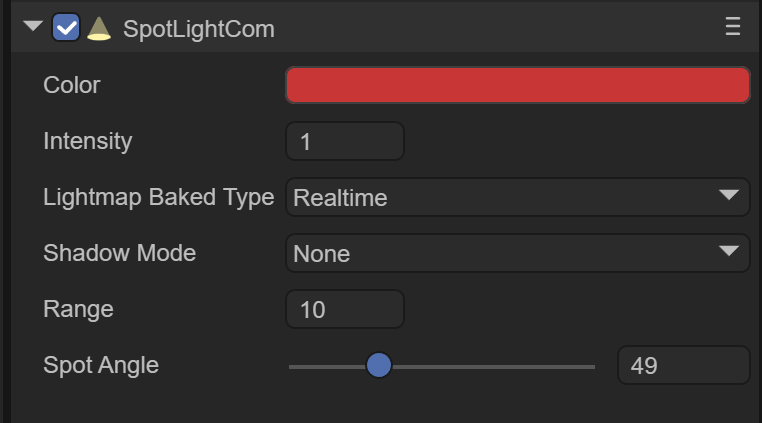Viewport: 762px width, 423px height.
Task: Click the Color property label
Action: pyautogui.click(x=72, y=86)
